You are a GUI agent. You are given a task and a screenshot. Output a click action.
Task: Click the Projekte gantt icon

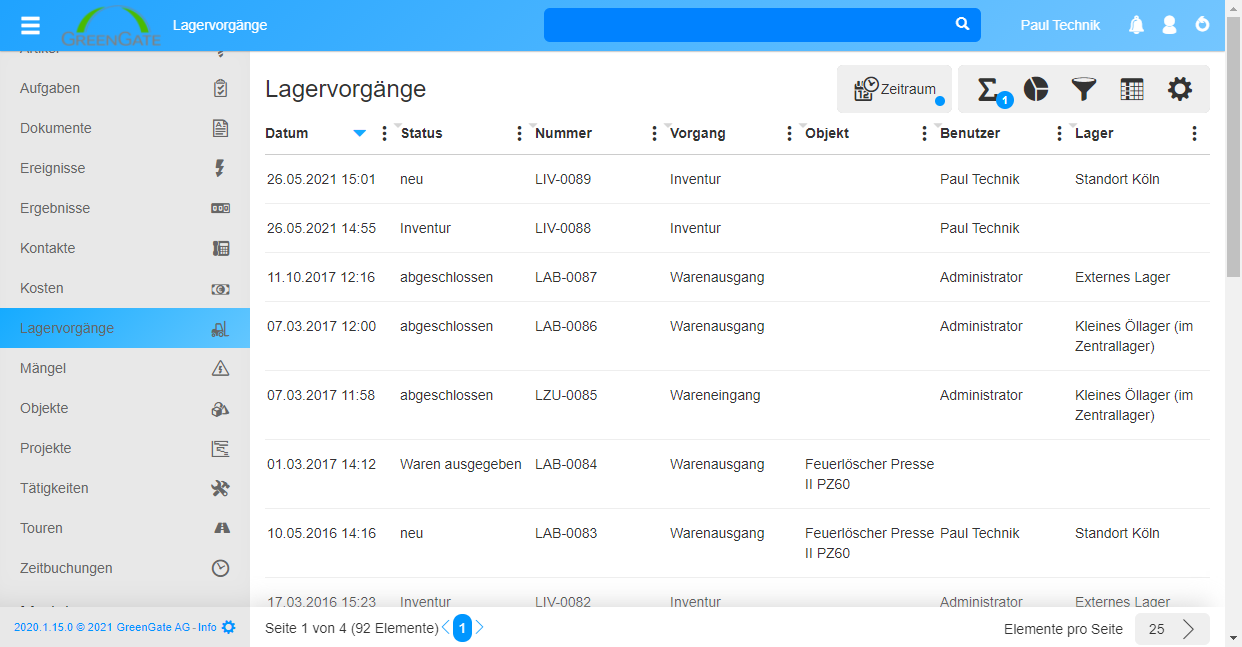click(221, 448)
